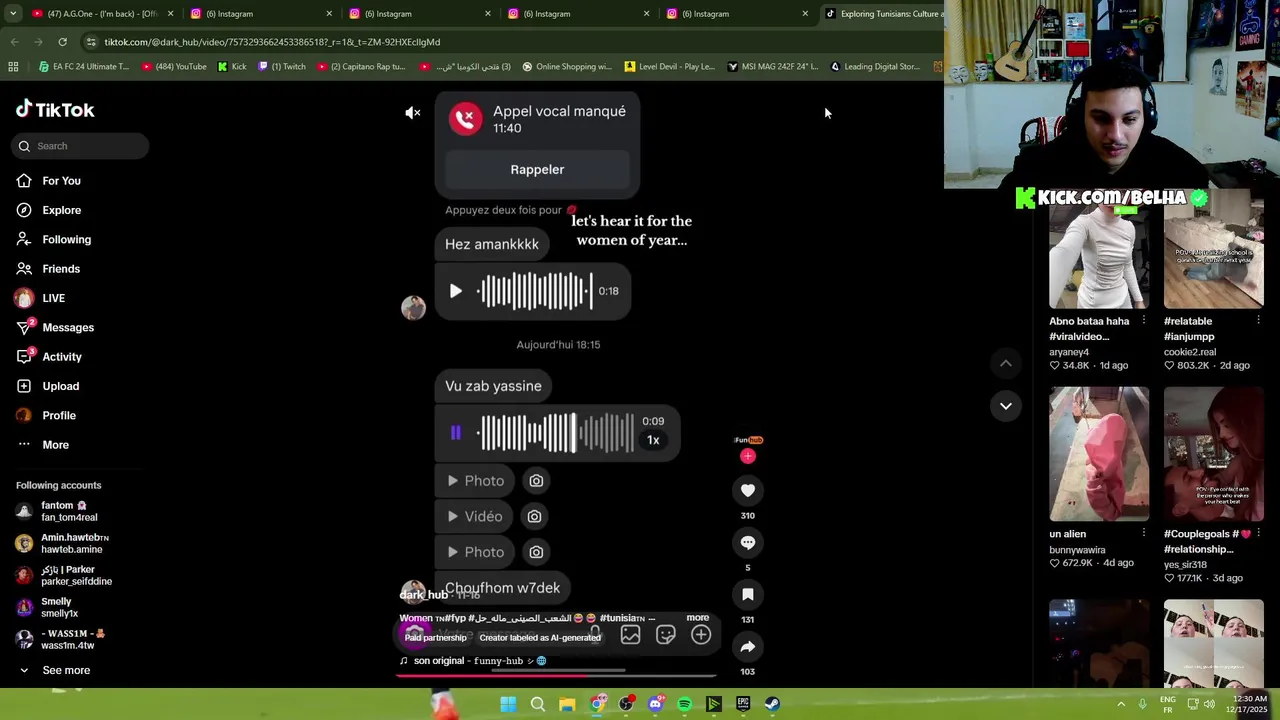Unmute the video with the speaker icon
This screenshot has width=1280, height=720.
[413, 113]
